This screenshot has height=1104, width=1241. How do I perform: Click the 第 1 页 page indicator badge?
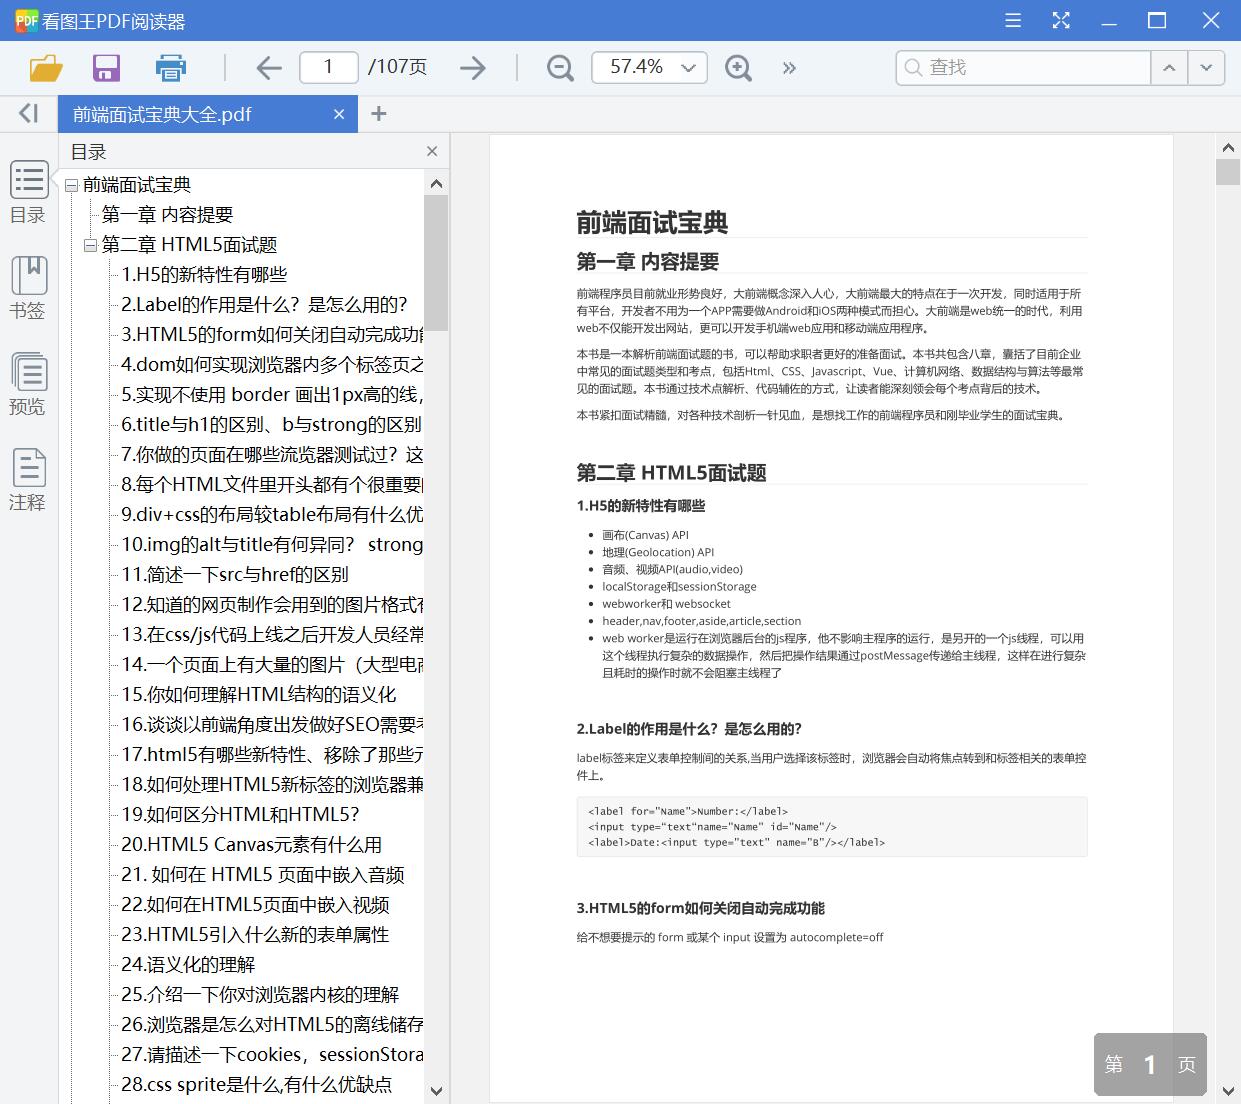coord(1150,1065)
